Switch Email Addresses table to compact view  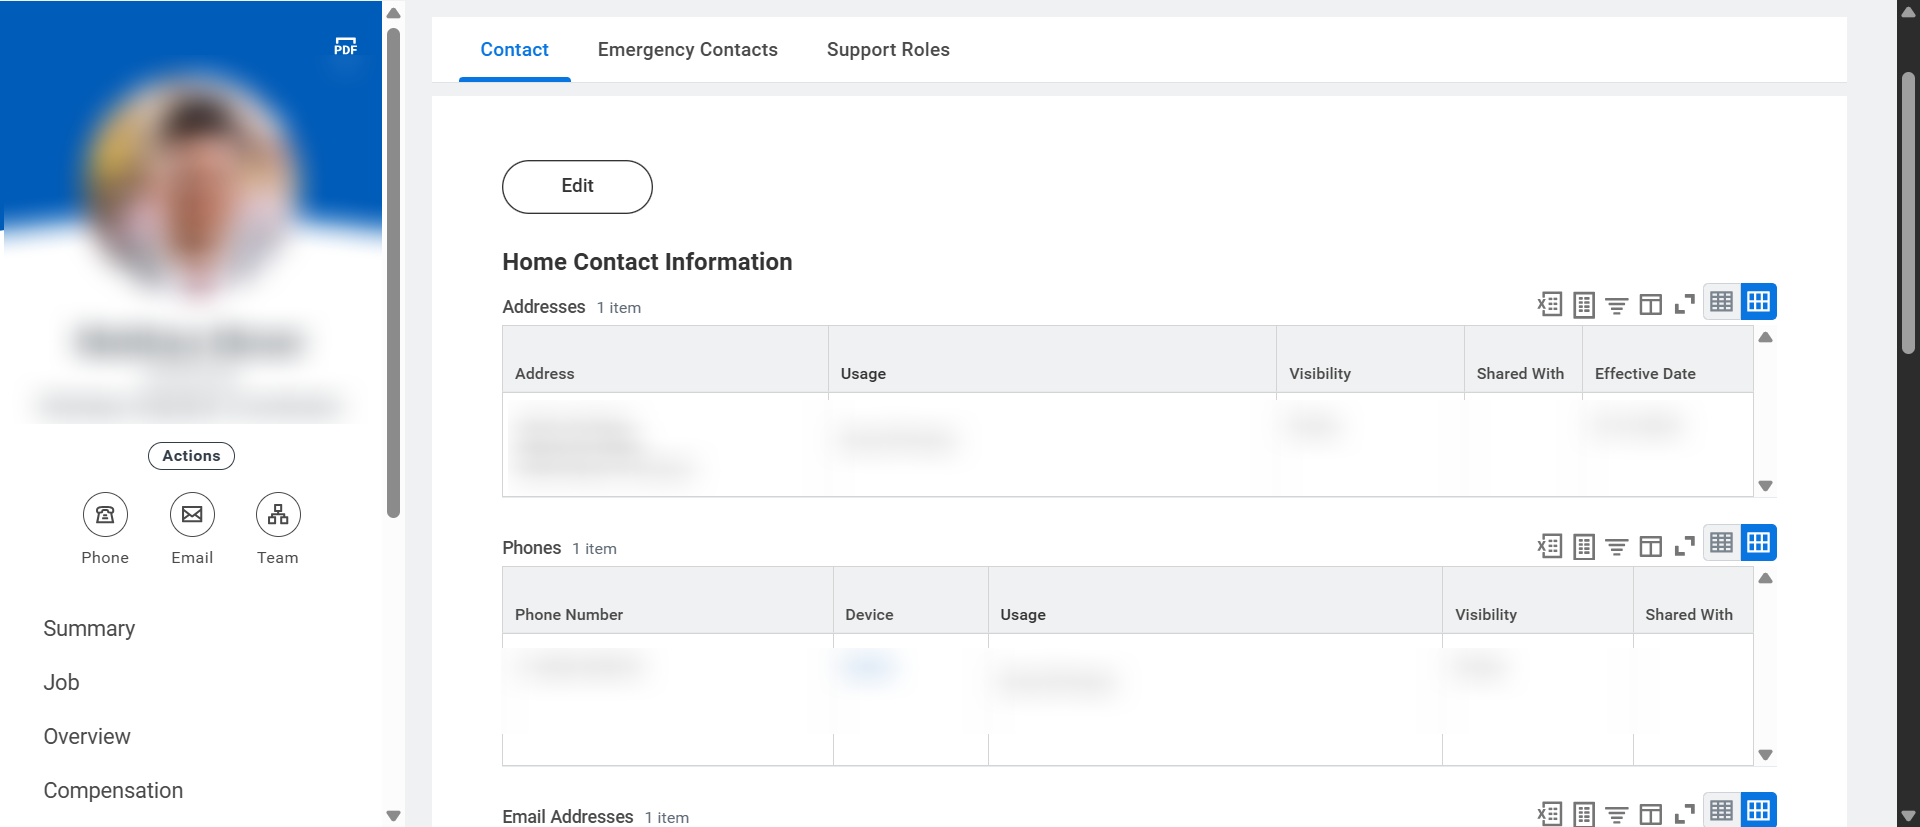pyautogui.click(x=1721, y=811)
